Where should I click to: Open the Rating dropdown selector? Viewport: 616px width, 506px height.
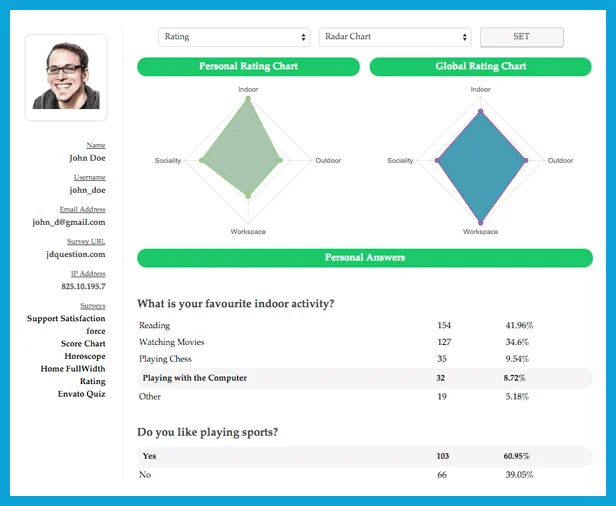(x=234, y=37)
